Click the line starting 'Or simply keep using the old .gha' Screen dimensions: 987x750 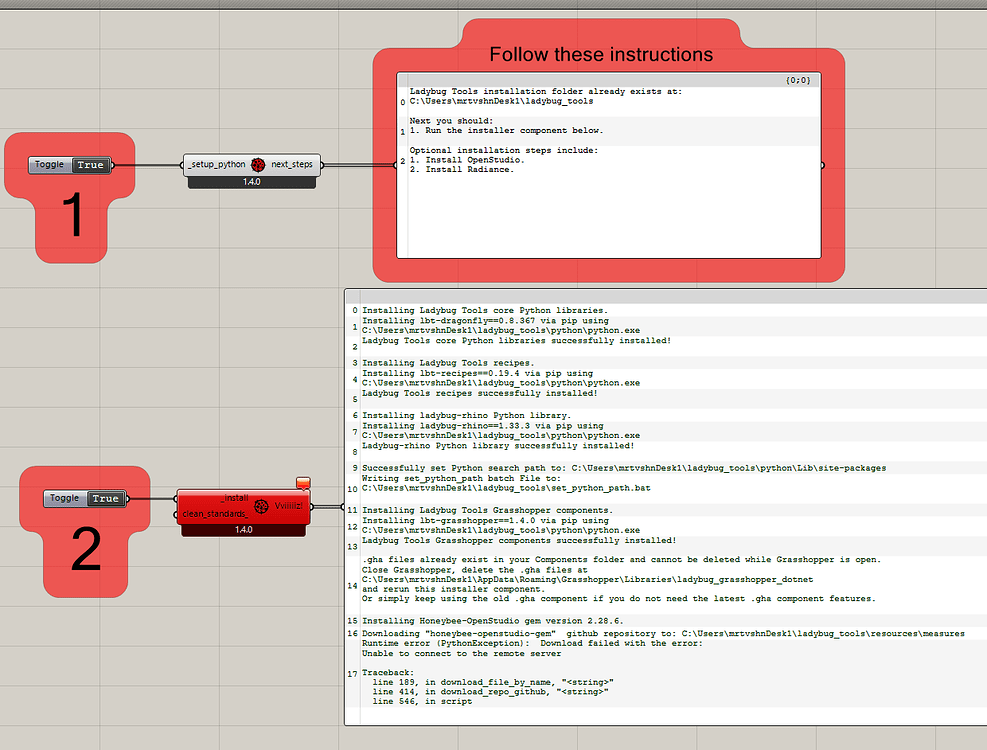619,599
